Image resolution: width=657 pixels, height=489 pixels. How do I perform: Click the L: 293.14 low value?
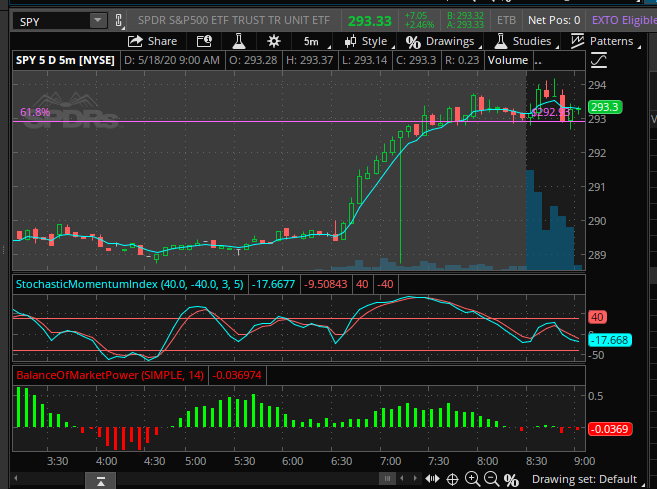coord(365,60)
